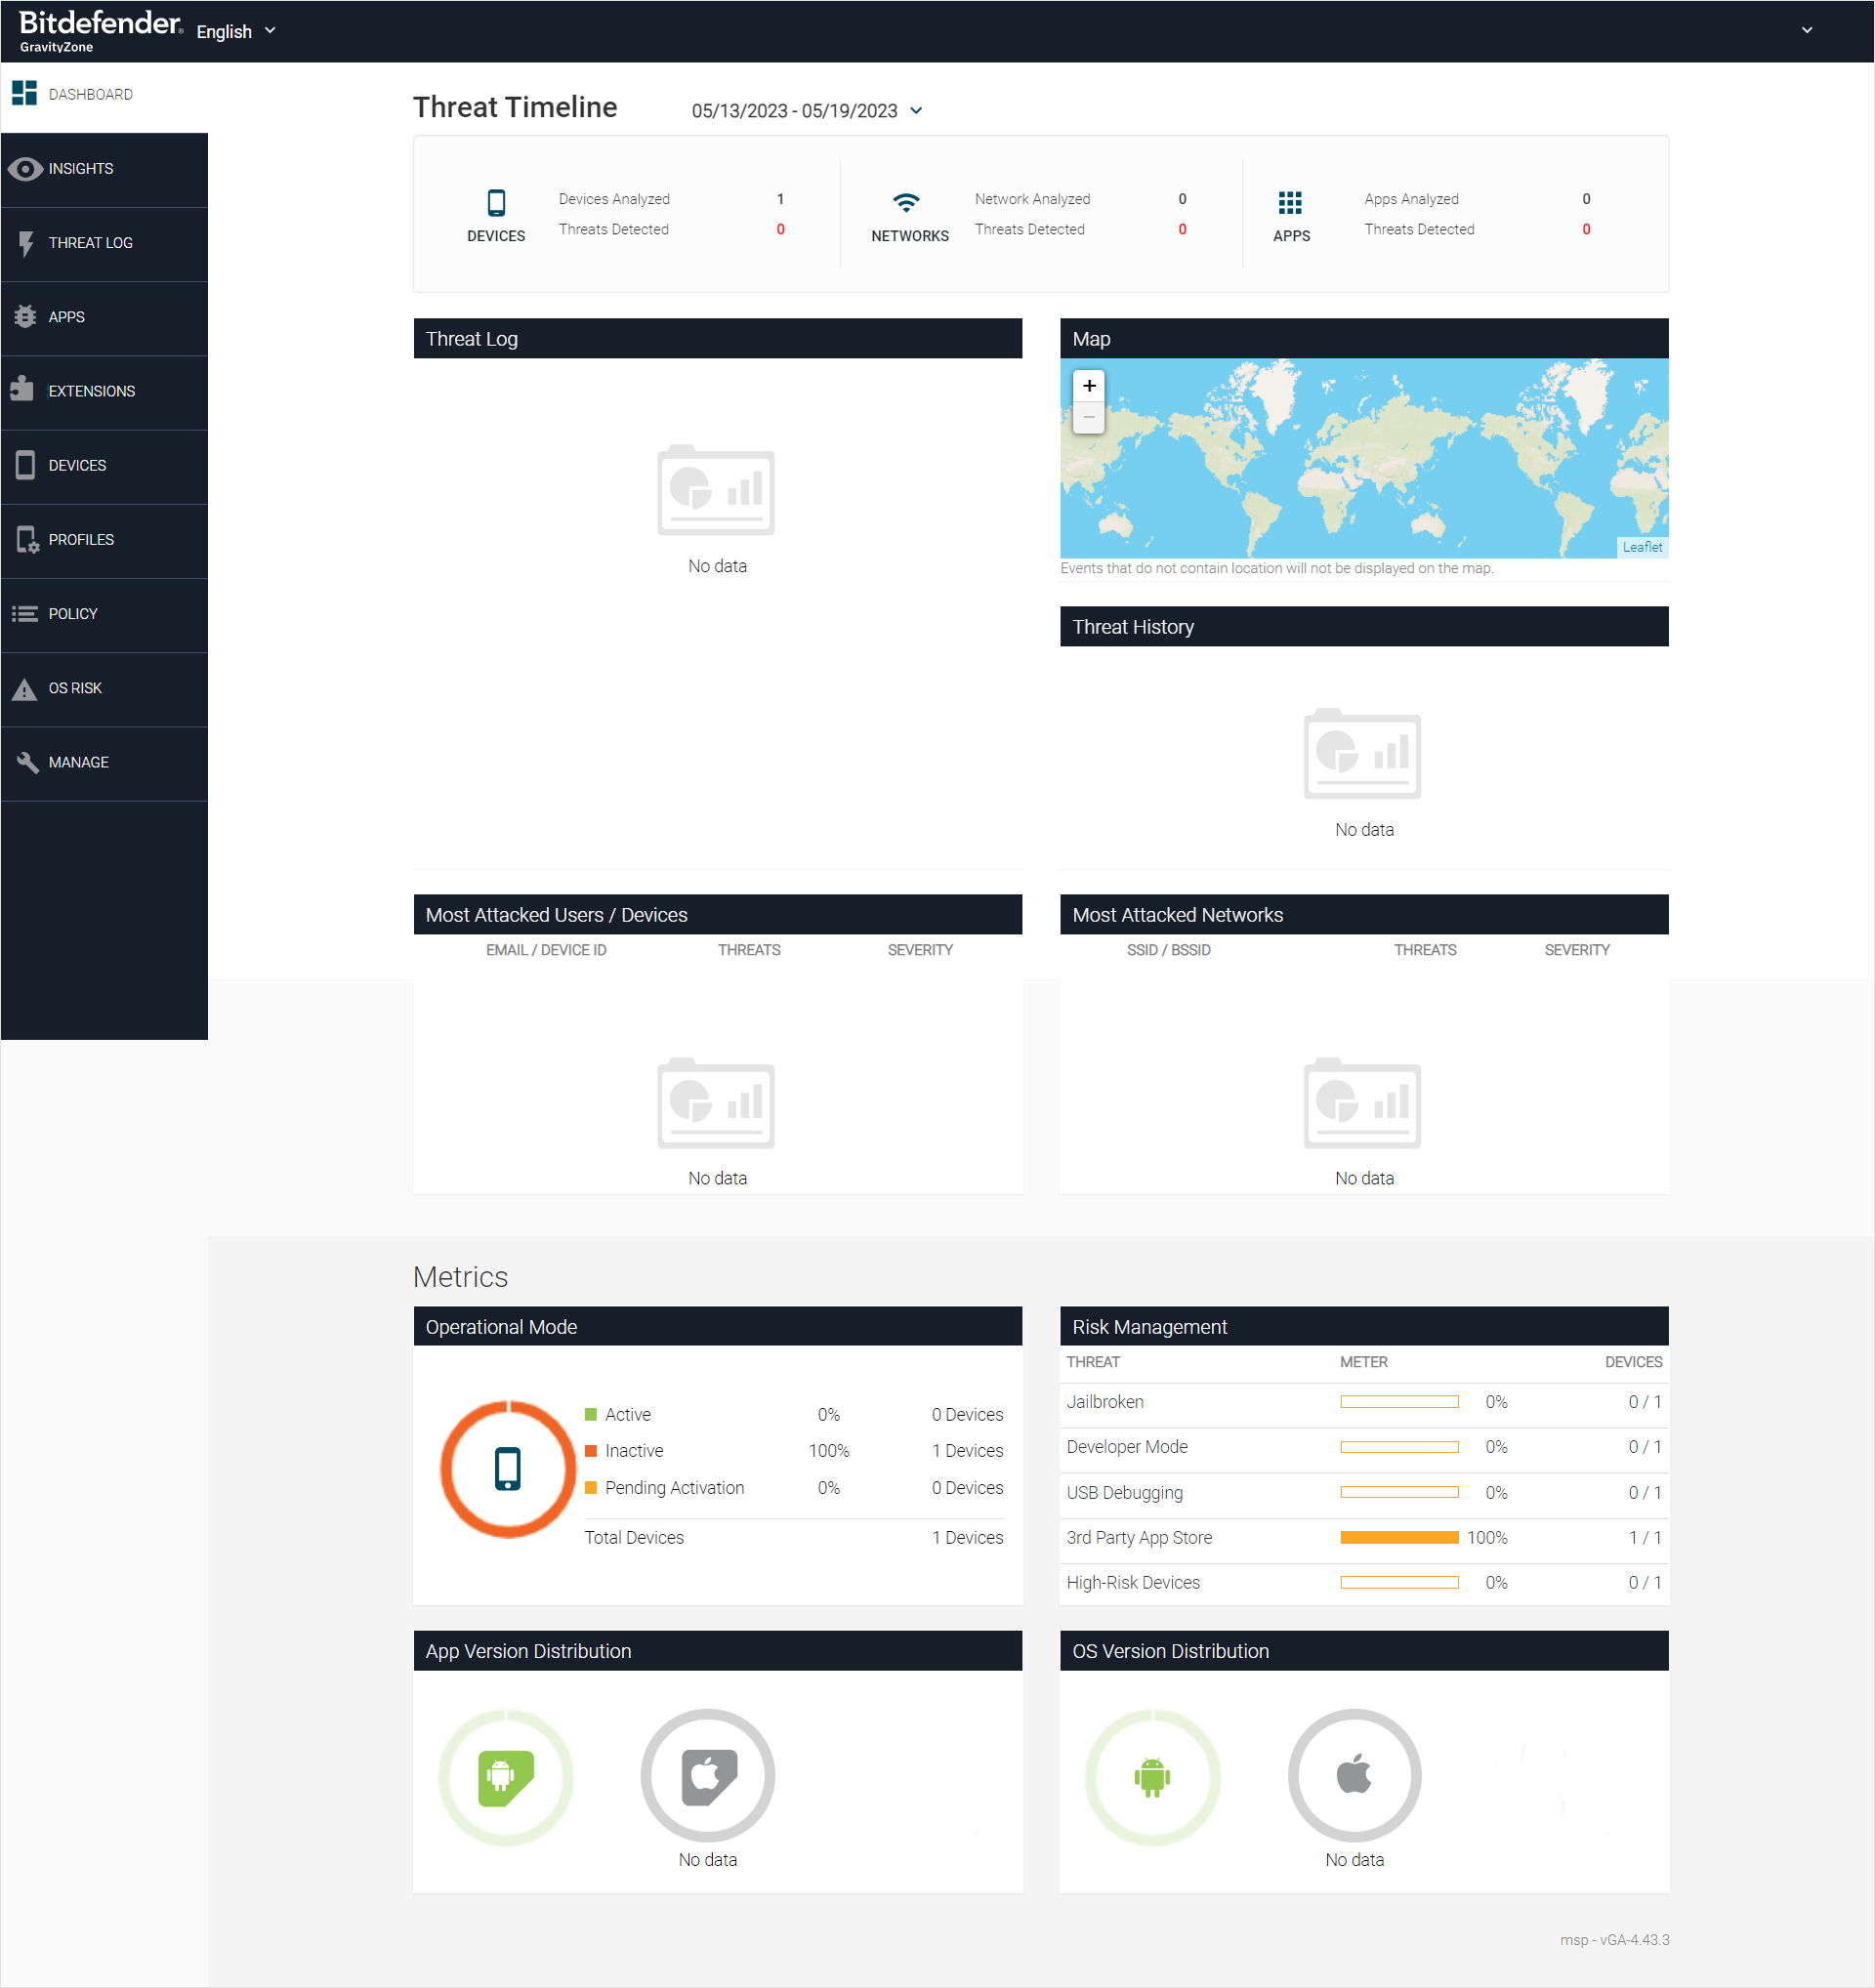This screenshot has height=1988, width=1875.
Task: Select the Policy list icon
Action: coord(26,613)
